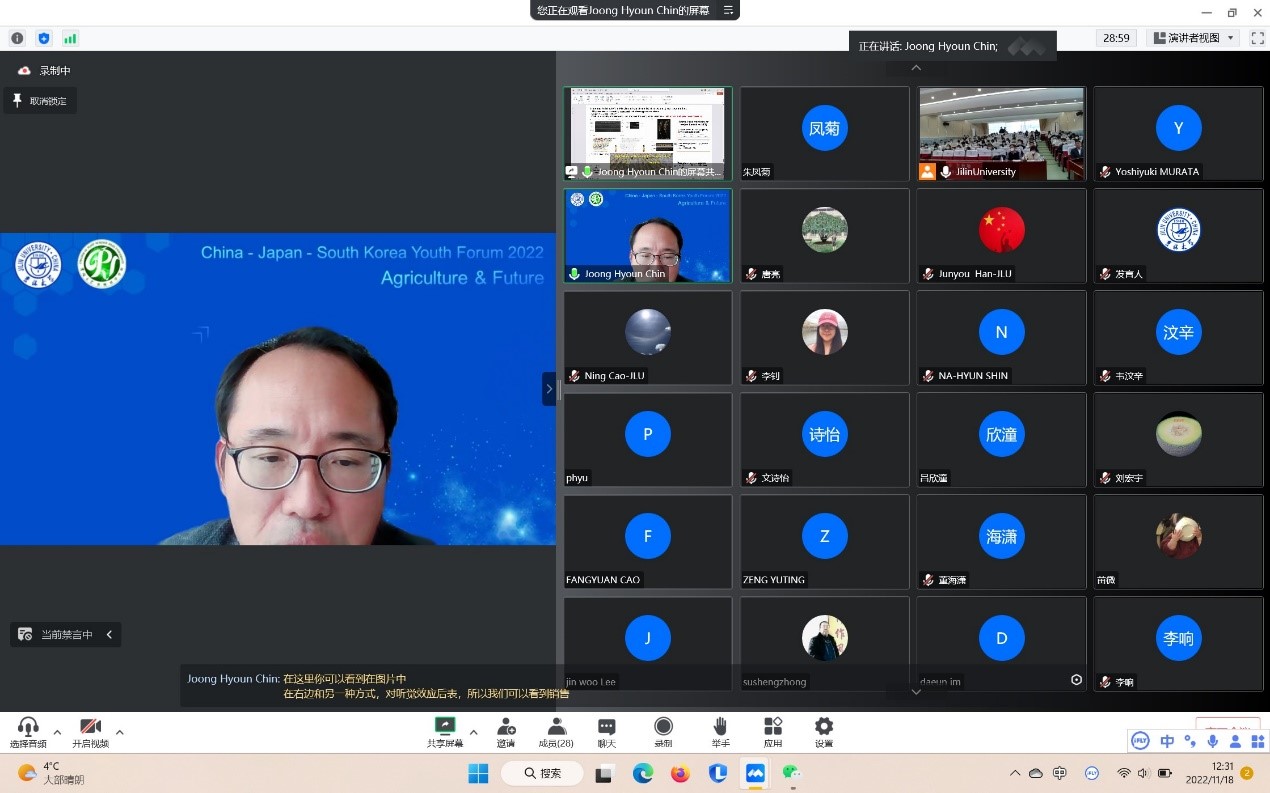This screenshot has height=793, width=1270.
Task: Select the JilinUniversity video thumbnail
Action: tap(1001, 133)
